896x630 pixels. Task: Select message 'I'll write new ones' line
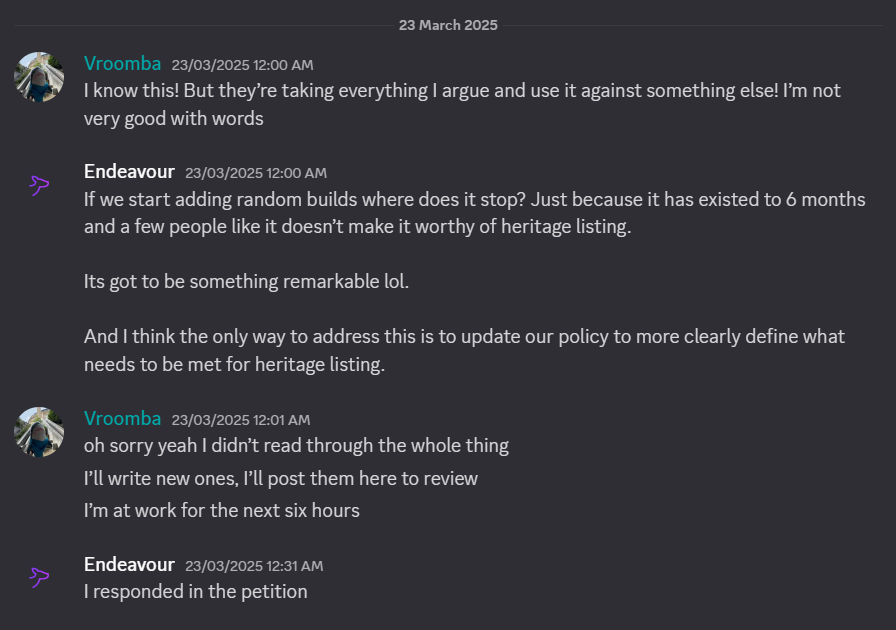coord(281,479)
